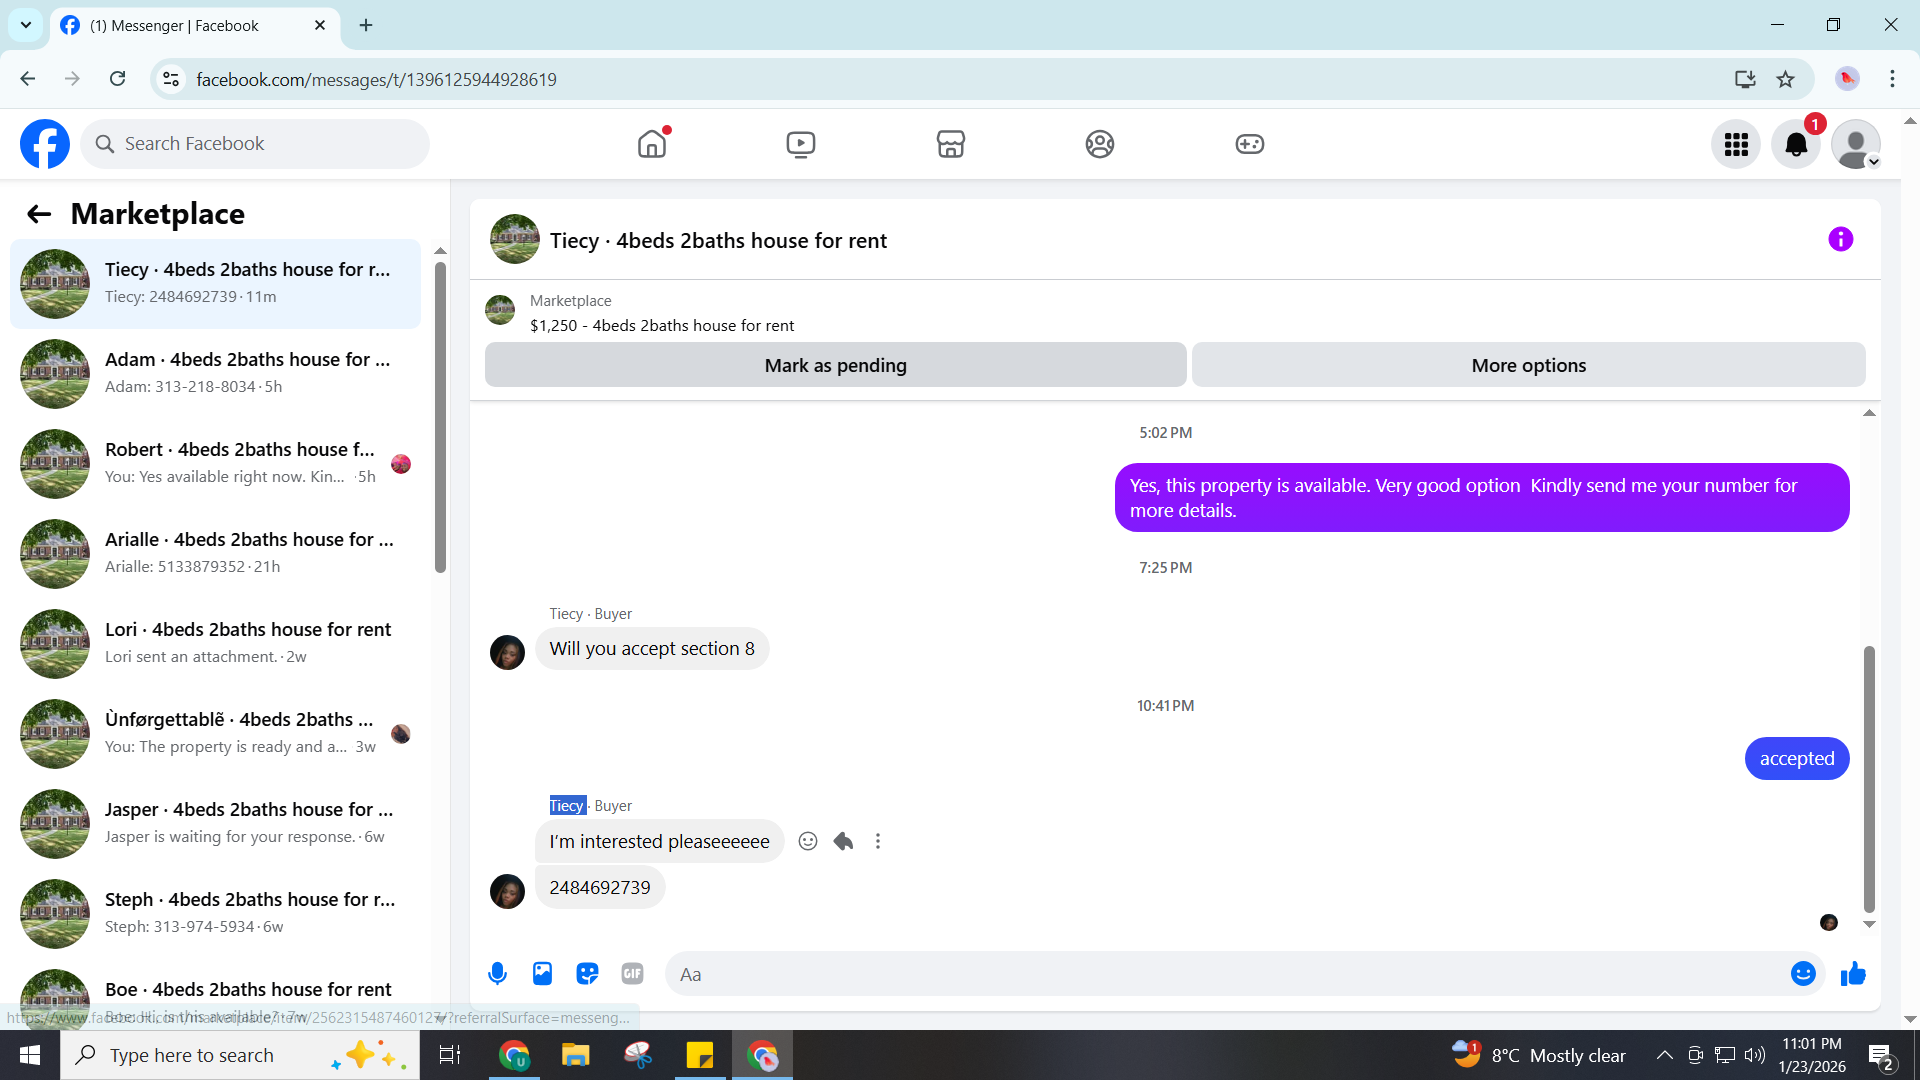The image size is (1920, 1080).
Task: Attach a photo using the image icon
Action: pyautogui.click(x=542, y=973)
